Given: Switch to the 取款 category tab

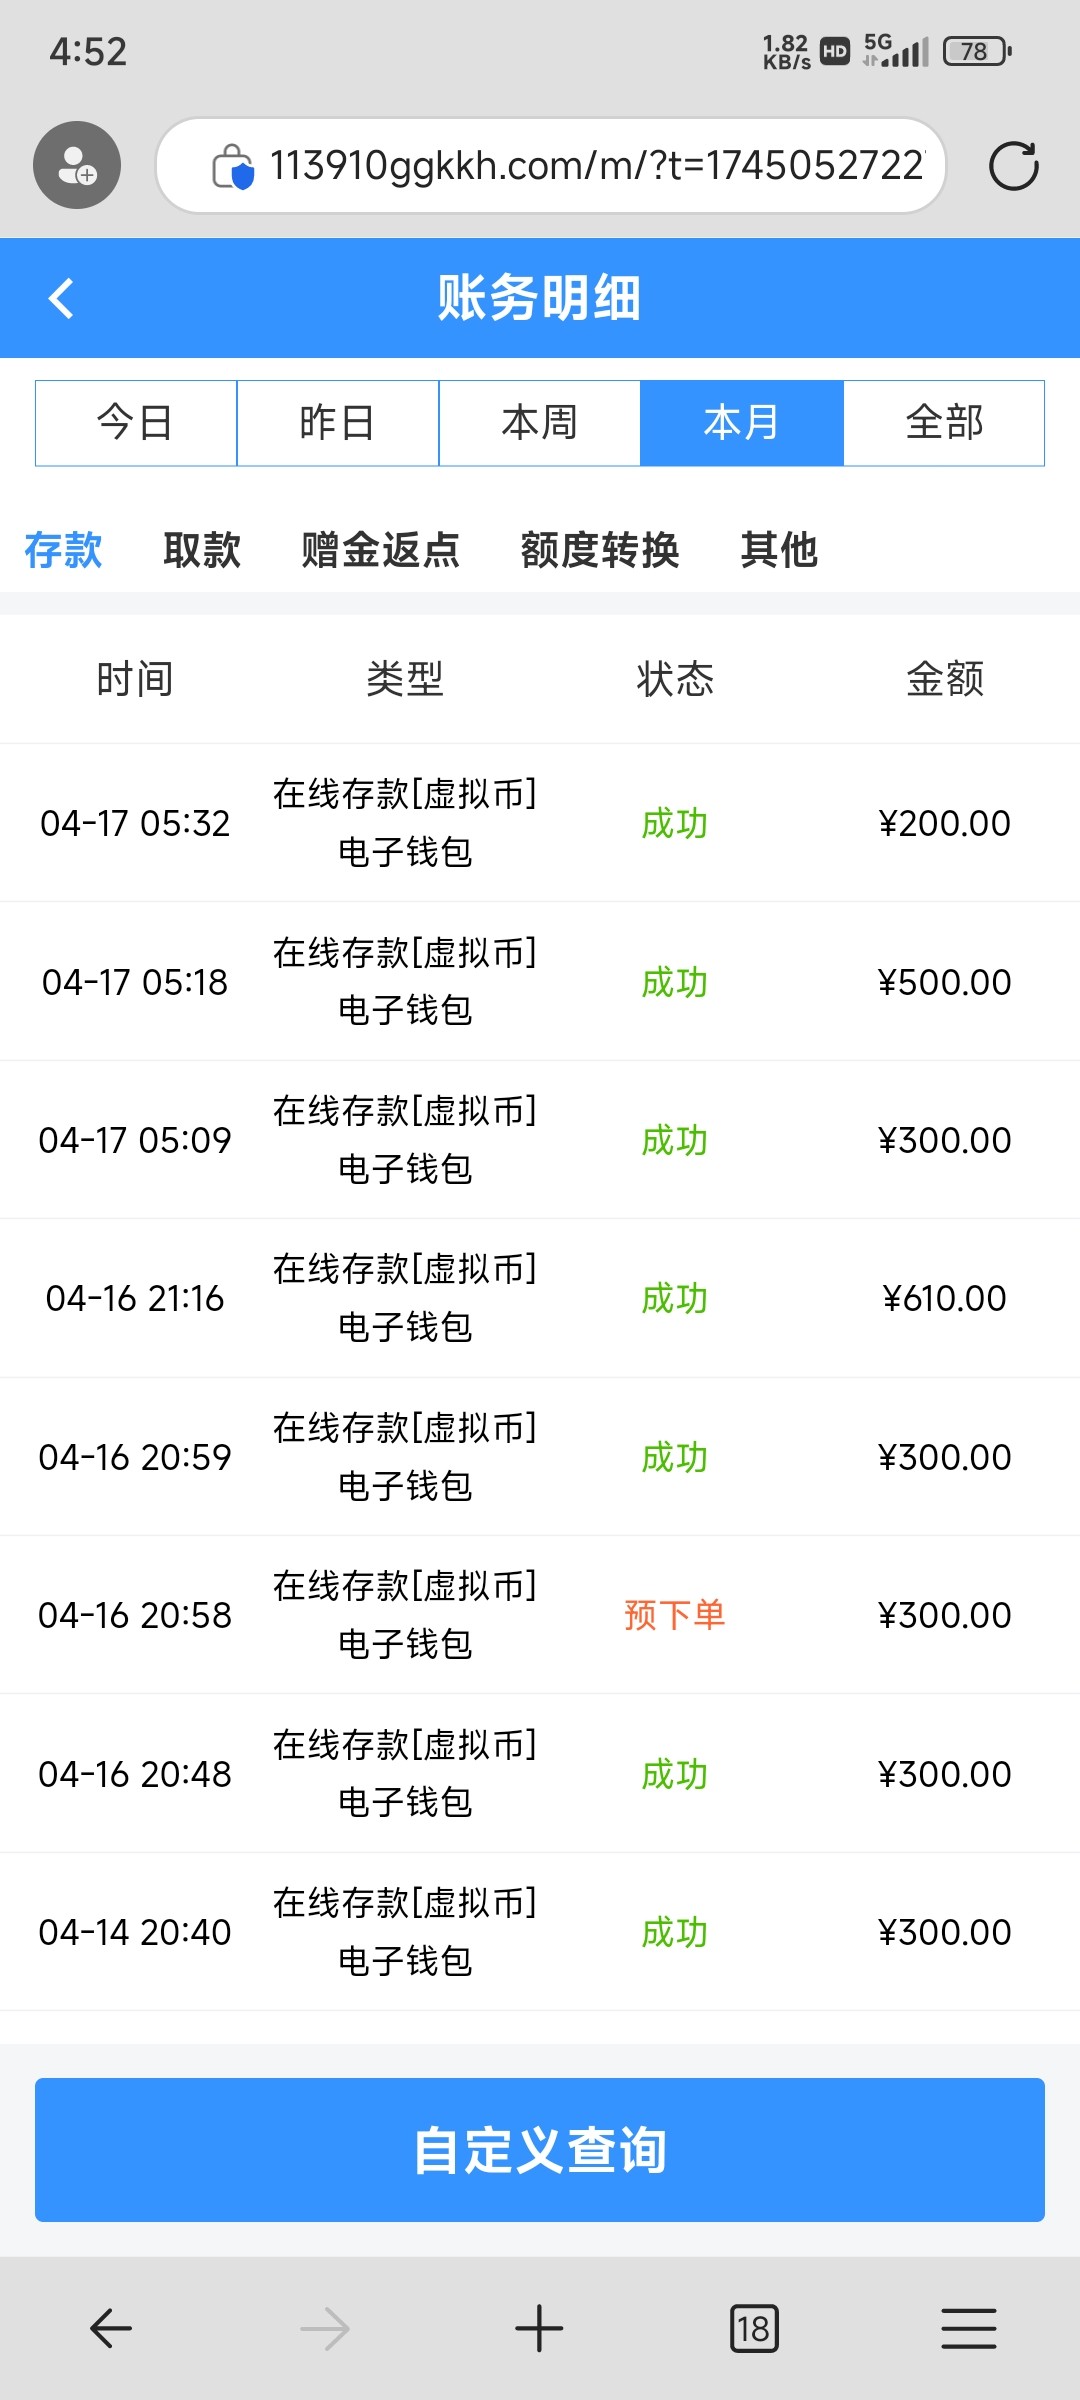Looking at the screenshot, I should click(202, 550).
